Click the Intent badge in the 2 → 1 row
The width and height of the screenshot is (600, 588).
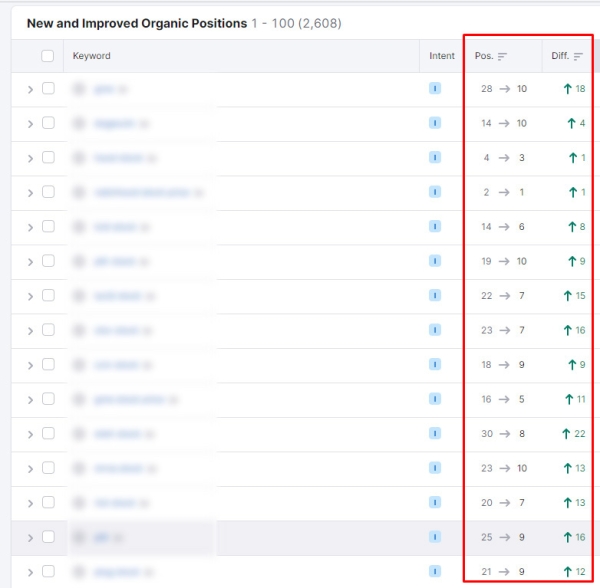435,192
